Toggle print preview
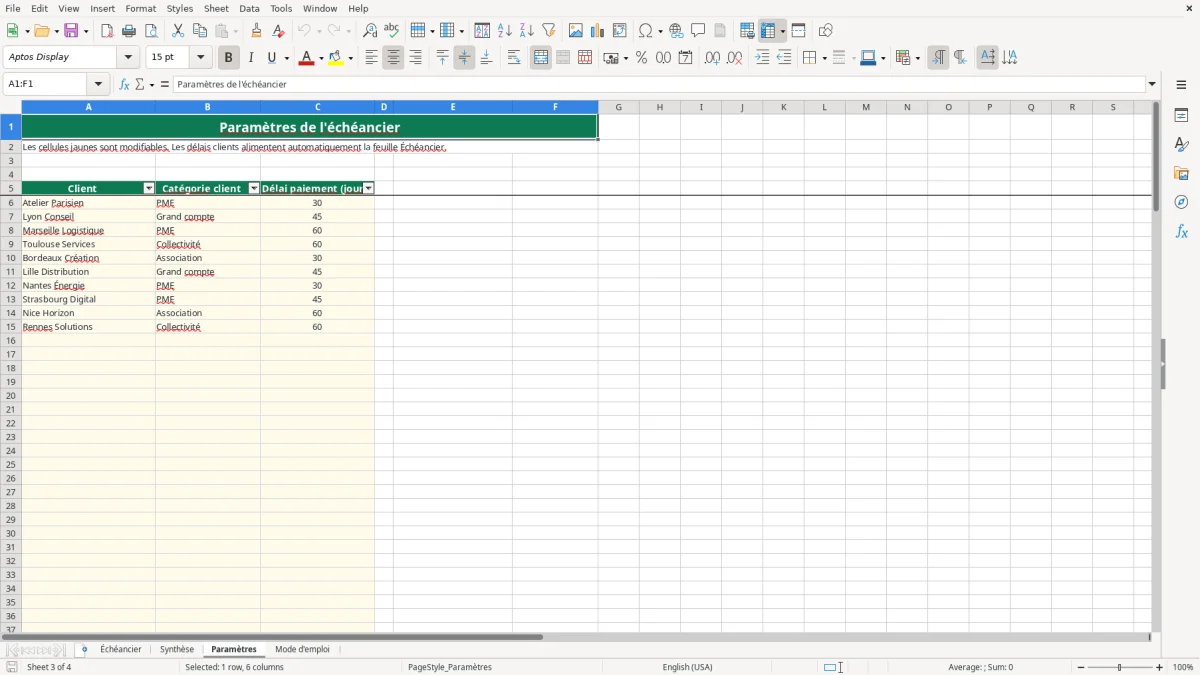Viewport: 1200px width, 675px height. coord(151,31)
